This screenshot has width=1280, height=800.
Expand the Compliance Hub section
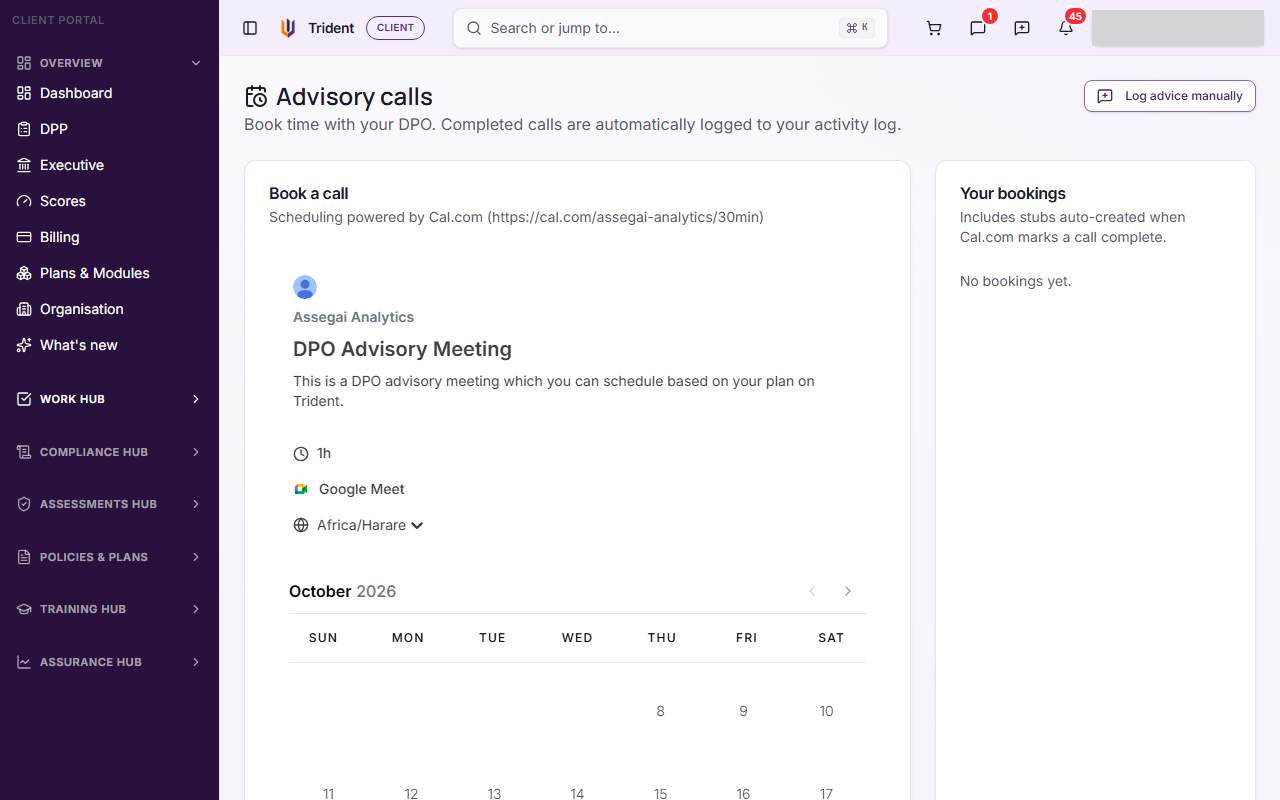coord(109,452)
